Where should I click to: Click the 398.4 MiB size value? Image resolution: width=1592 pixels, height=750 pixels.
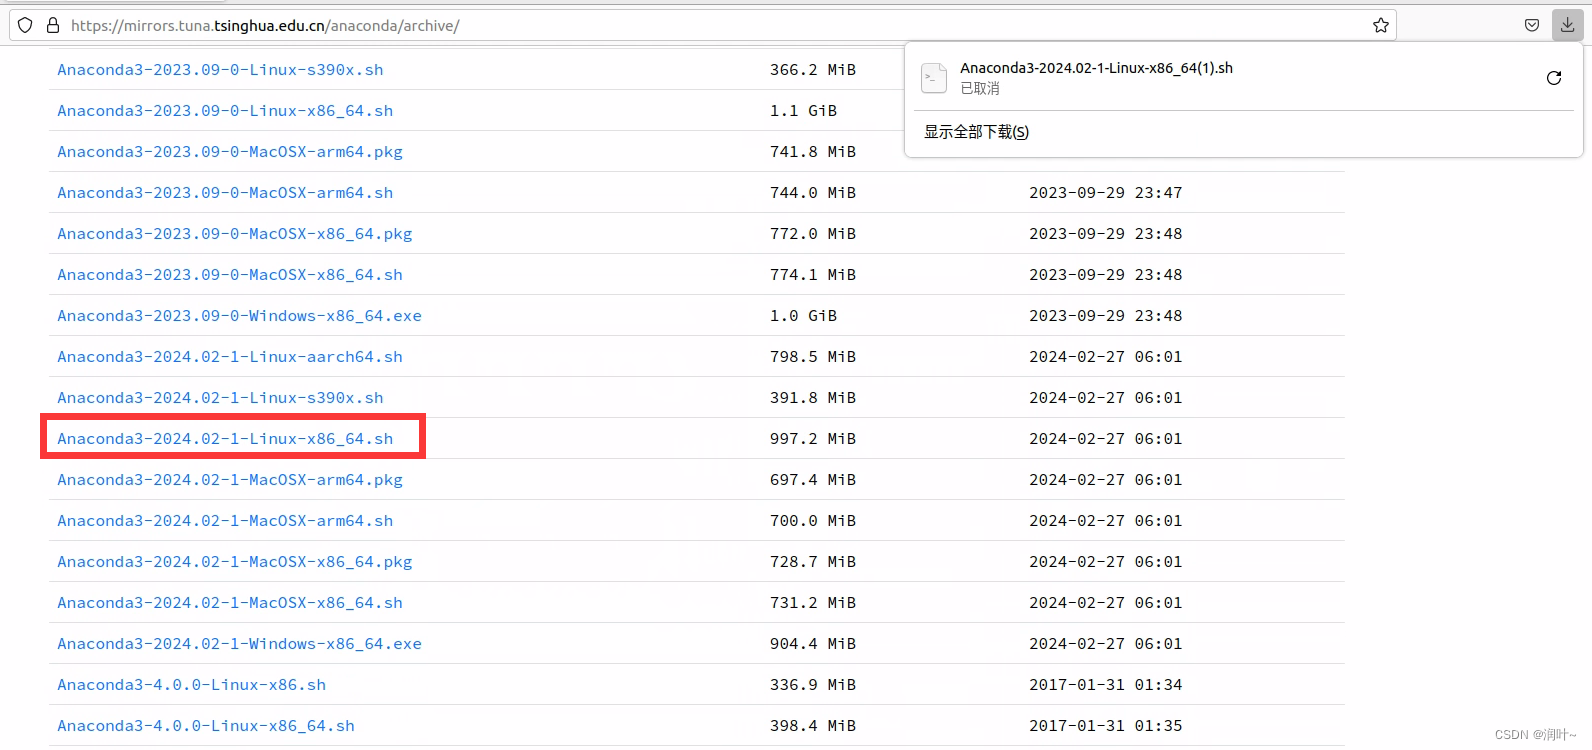point(813,726)
